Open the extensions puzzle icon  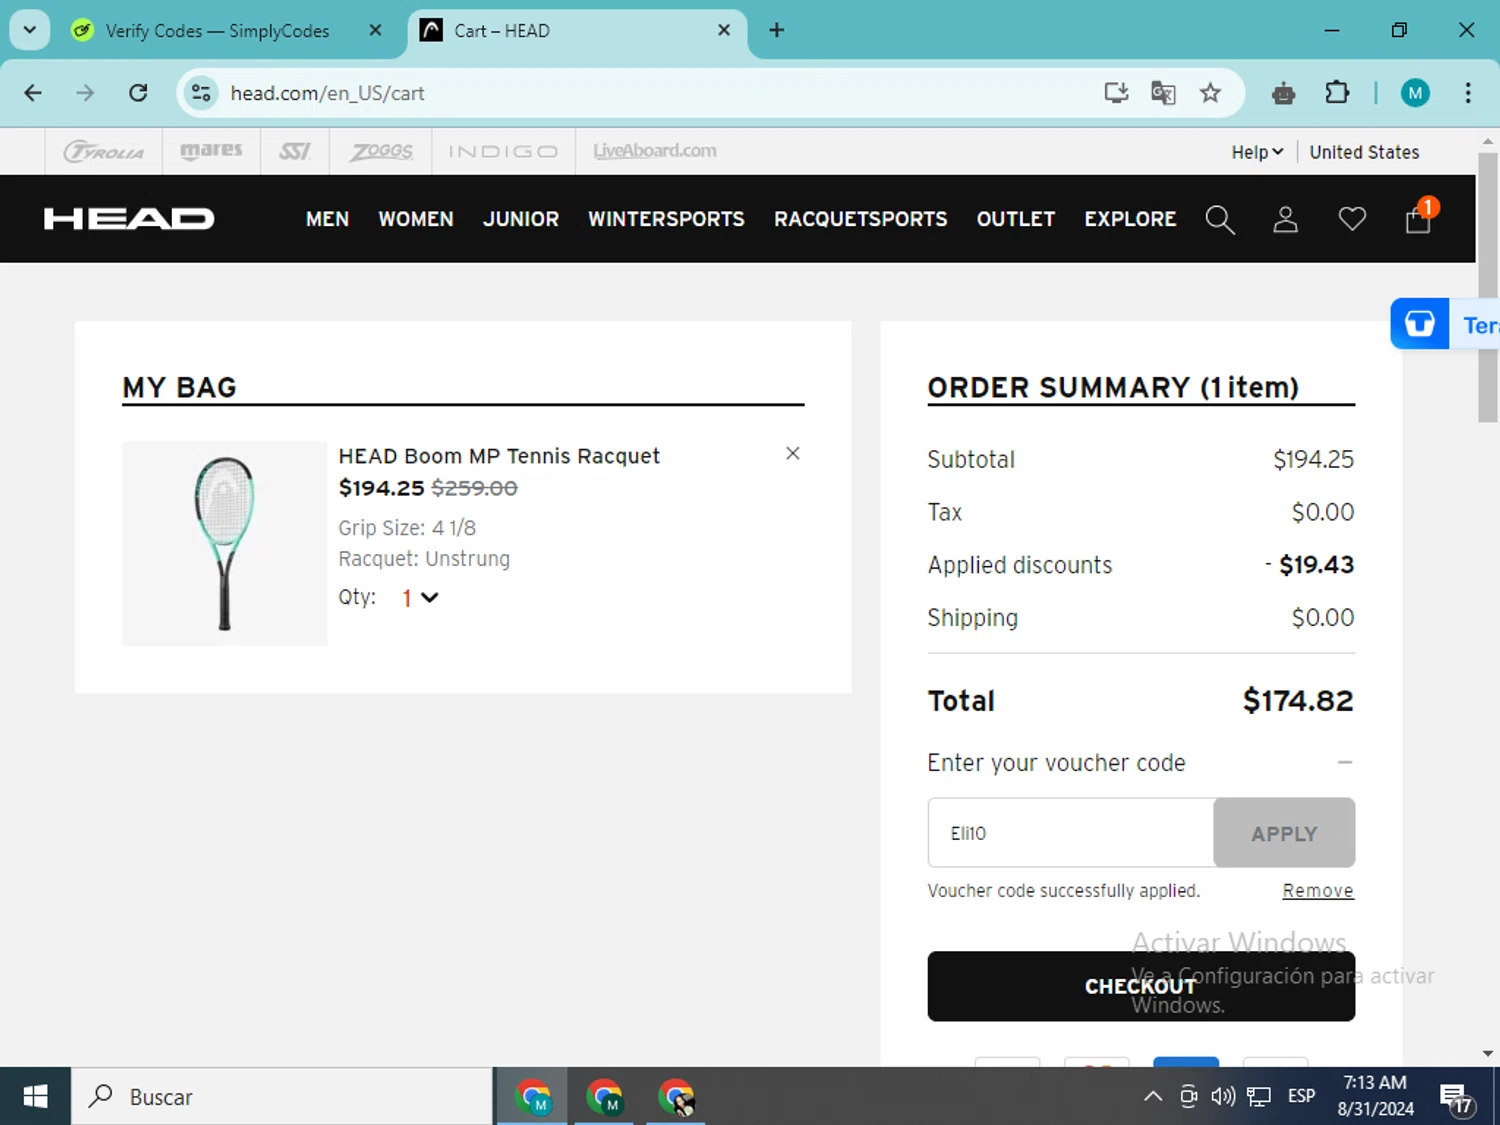click(1337, 93)
